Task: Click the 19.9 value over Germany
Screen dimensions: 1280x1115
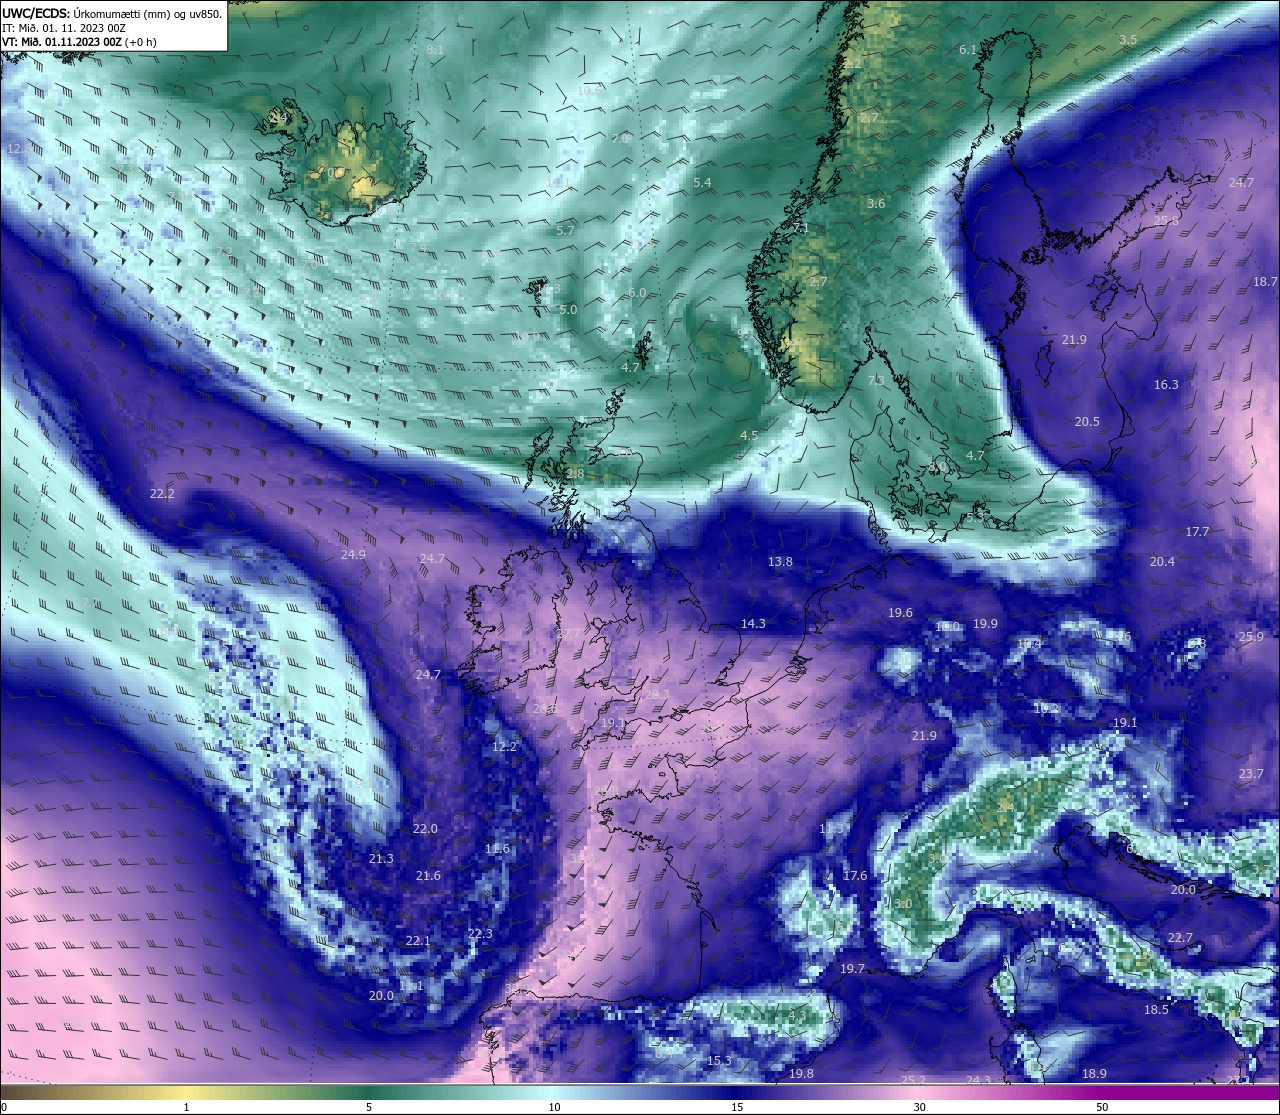Action: point(985,624)
